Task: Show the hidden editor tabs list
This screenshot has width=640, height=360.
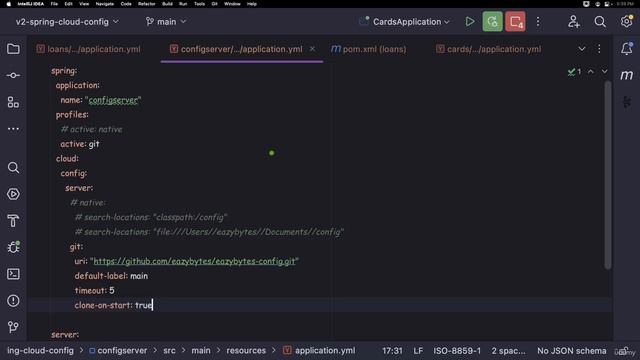Action: click(x=582, y=49)
